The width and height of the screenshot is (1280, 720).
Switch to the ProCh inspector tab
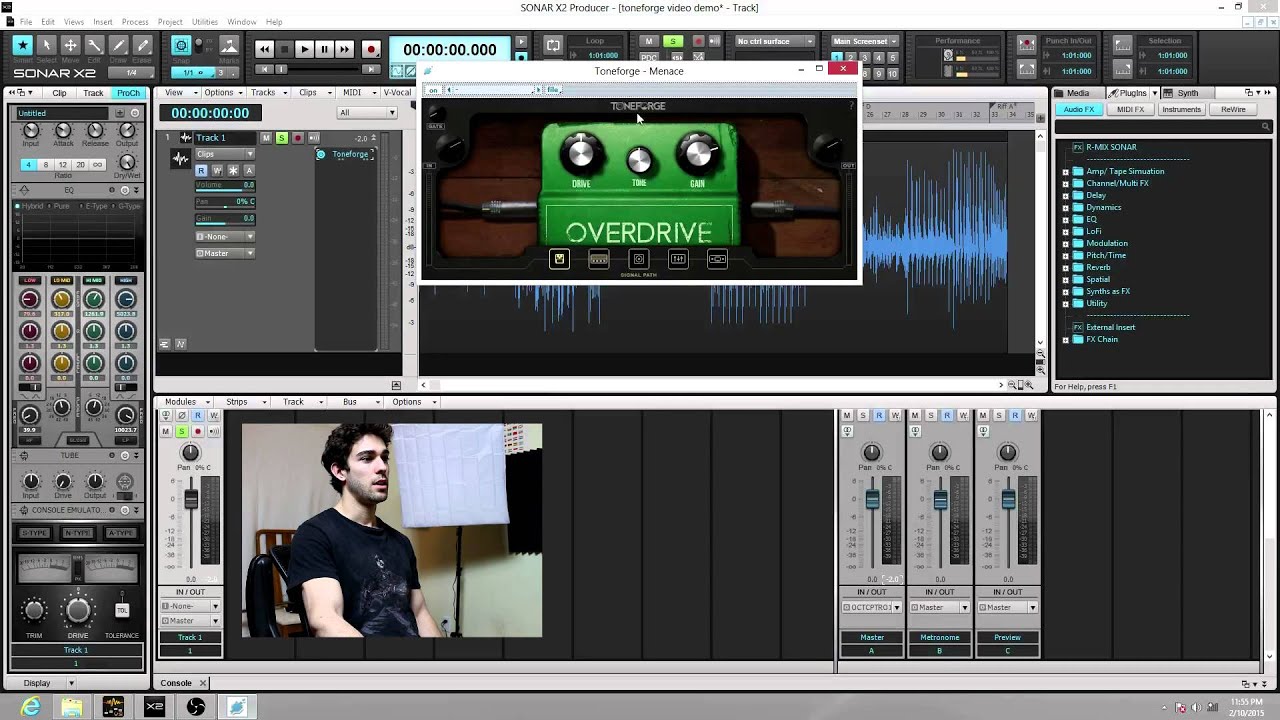click(128, 93)
